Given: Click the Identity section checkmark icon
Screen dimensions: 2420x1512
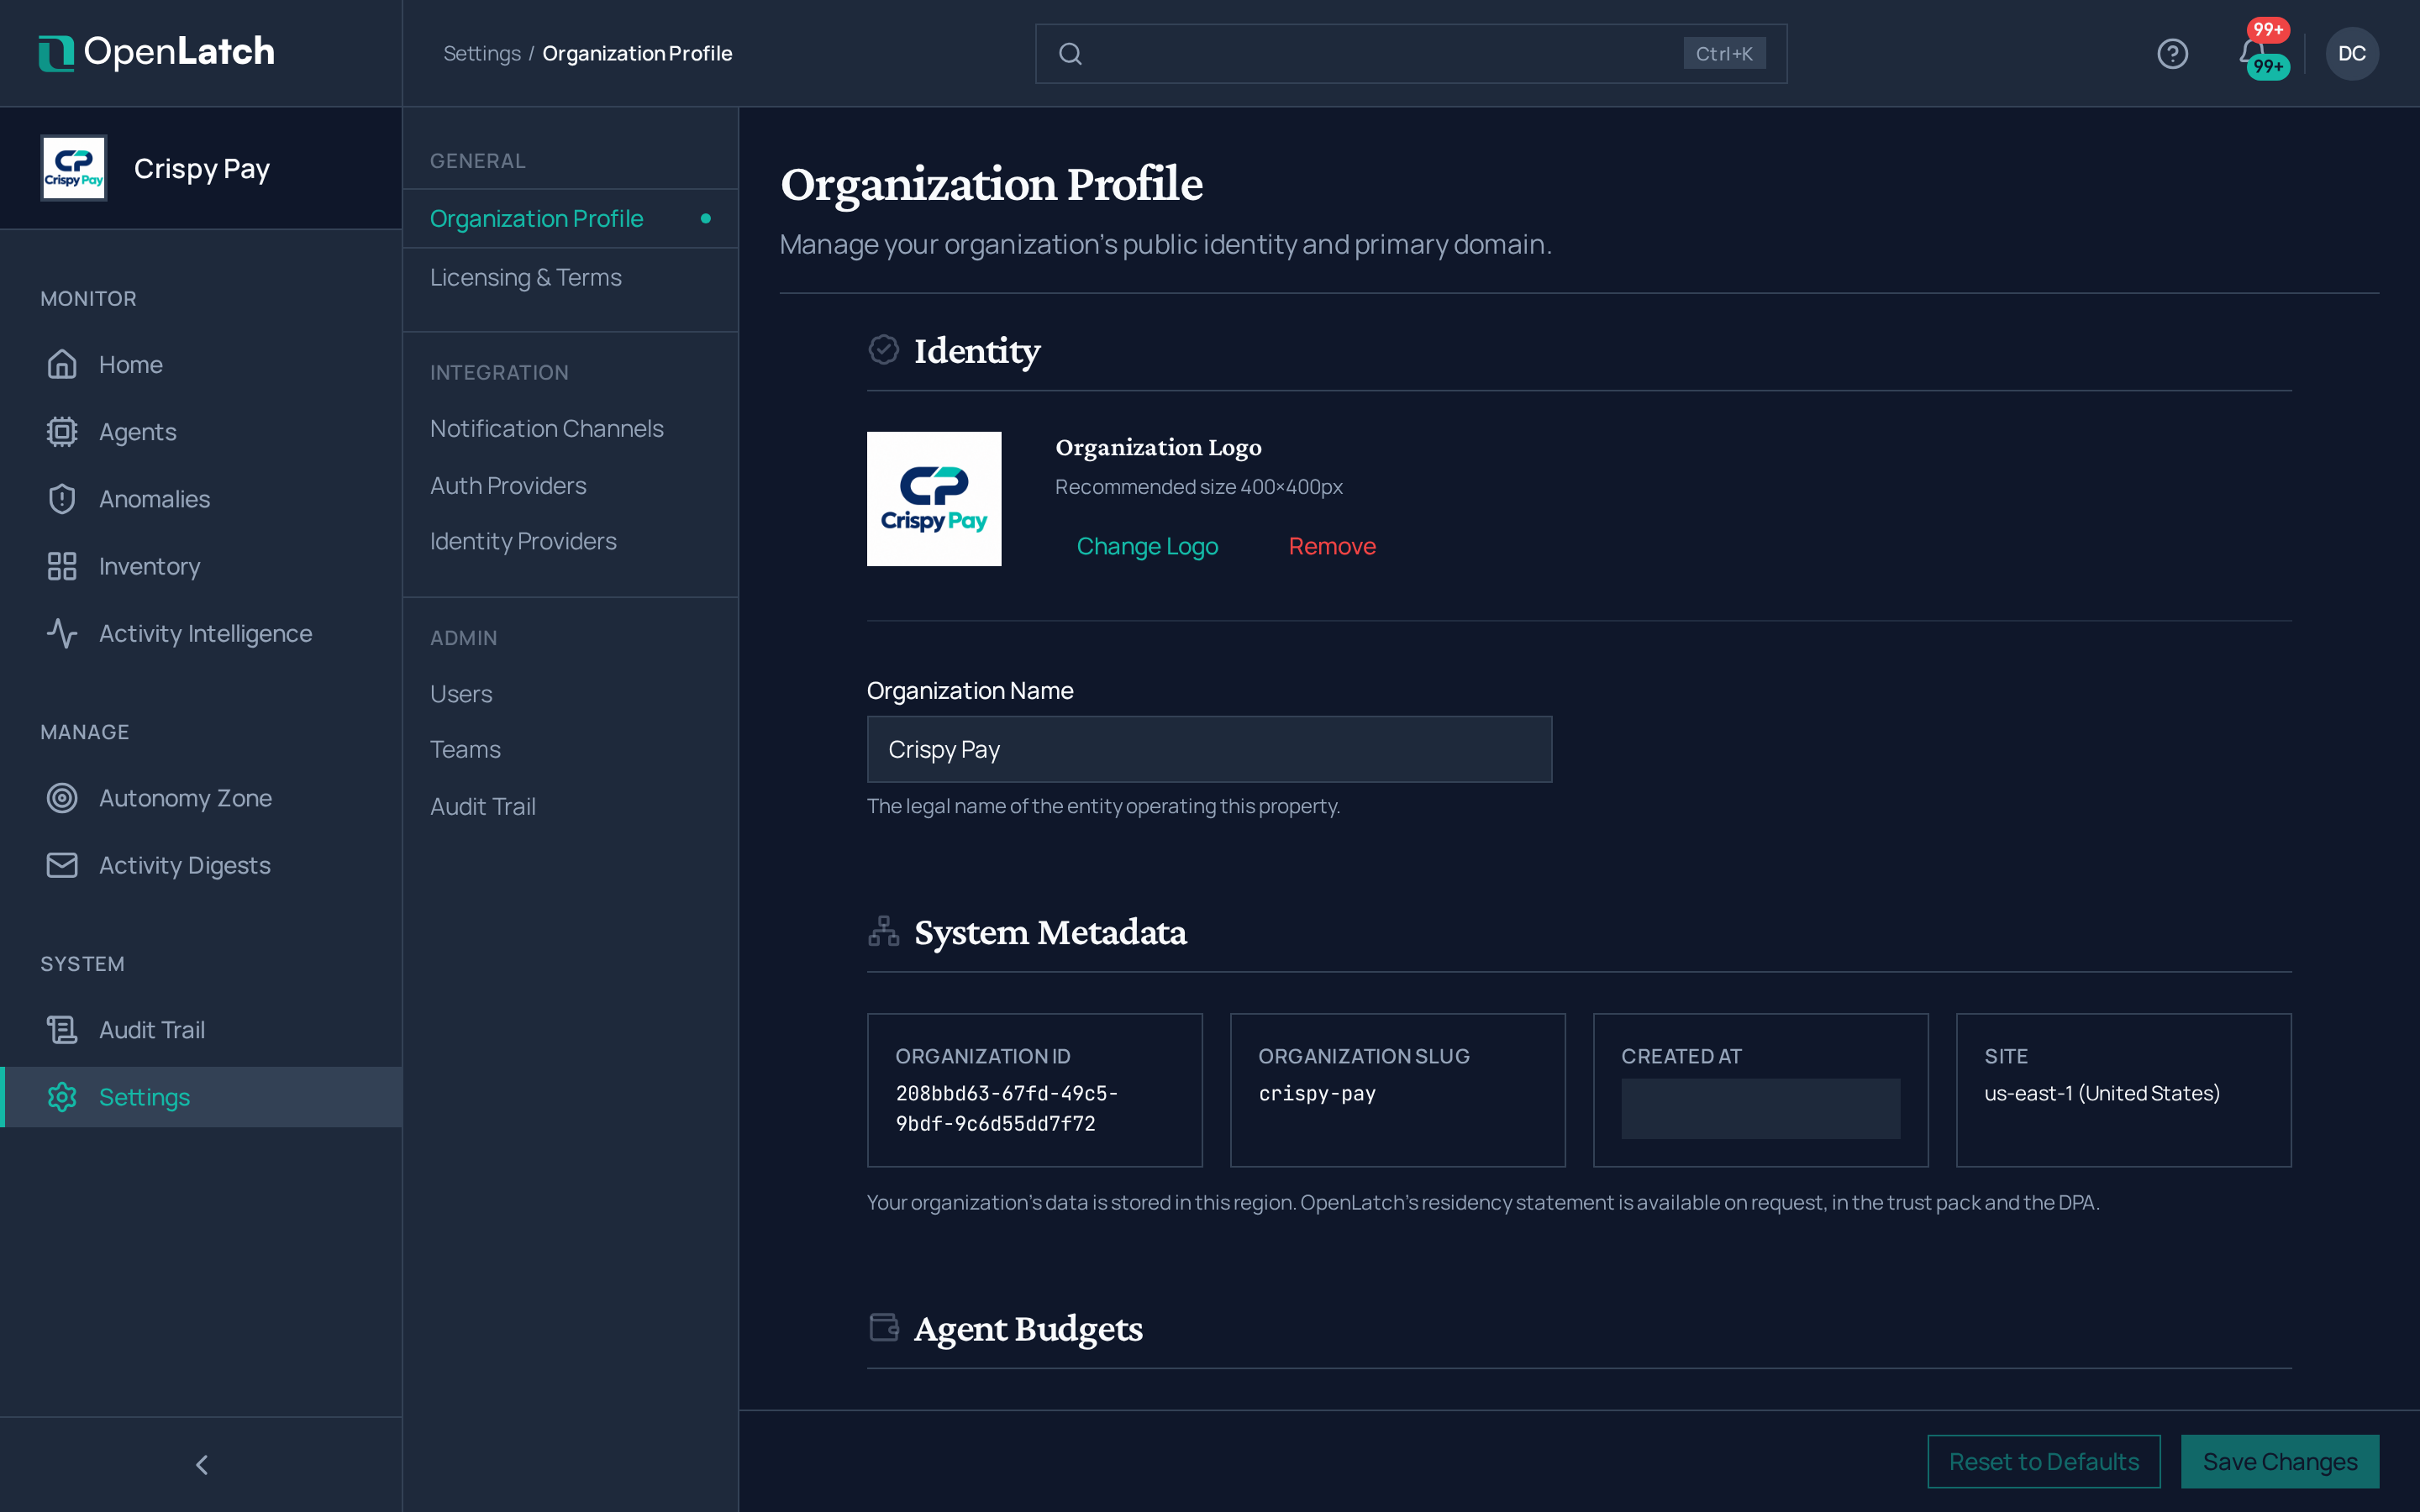Looking at the screenshot, I should click(884, 350).
